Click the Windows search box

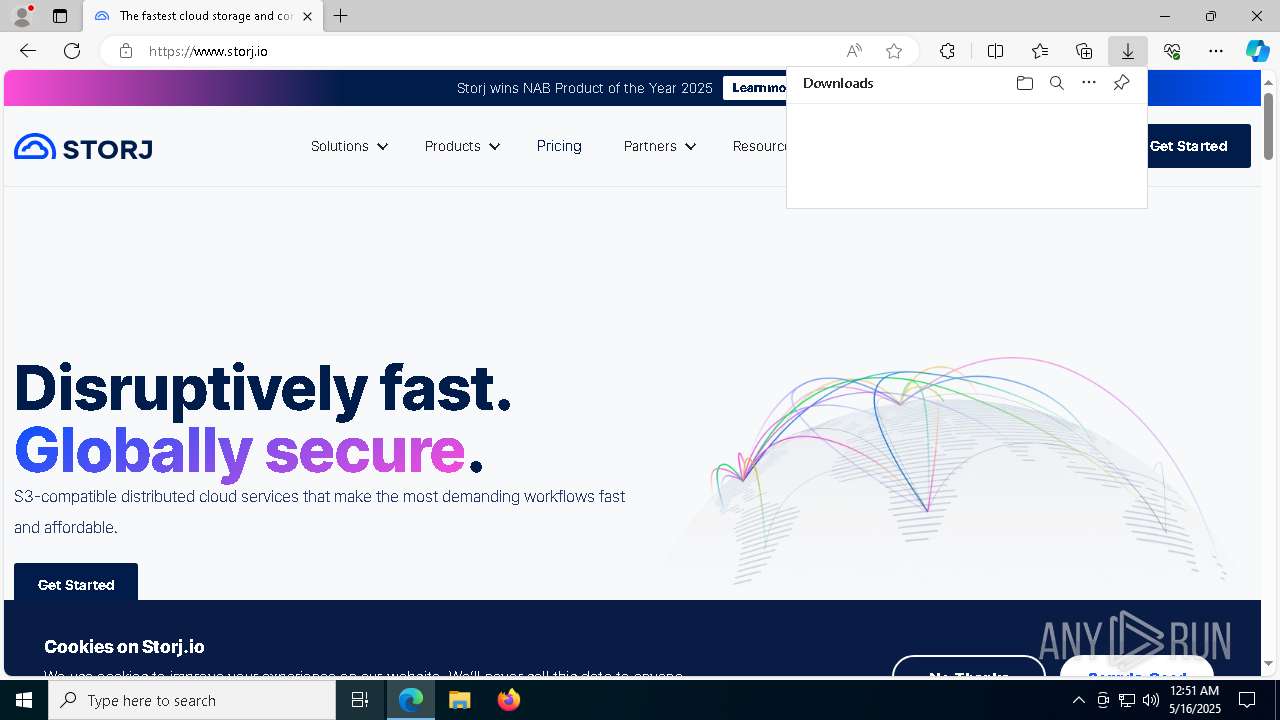click(x=192, y=700)
